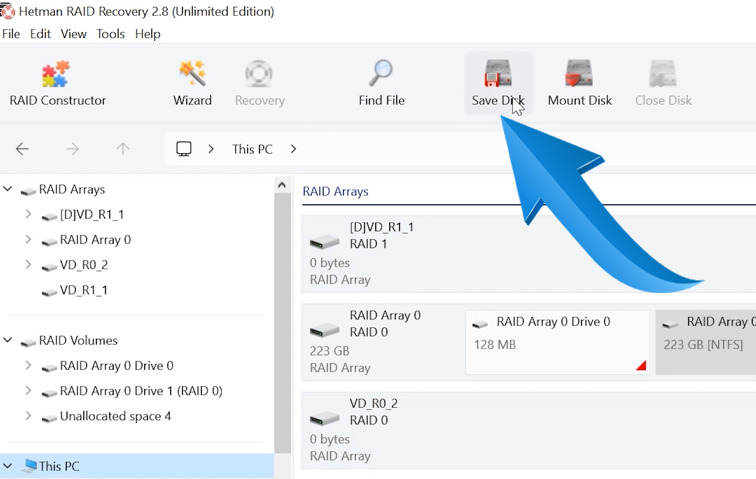Select VD_R0_2 in the tree

click(x=84, y=265)
